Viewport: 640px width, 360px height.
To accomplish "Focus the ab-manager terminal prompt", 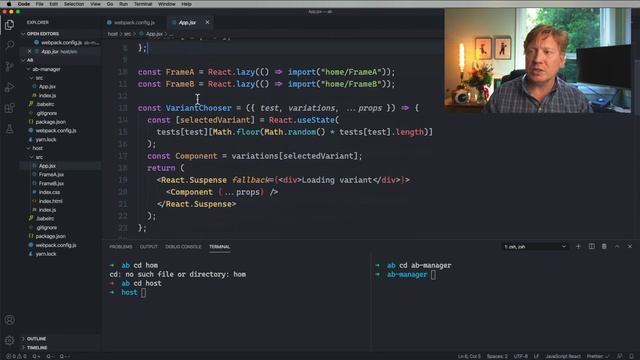I will (x=433, y=275).
